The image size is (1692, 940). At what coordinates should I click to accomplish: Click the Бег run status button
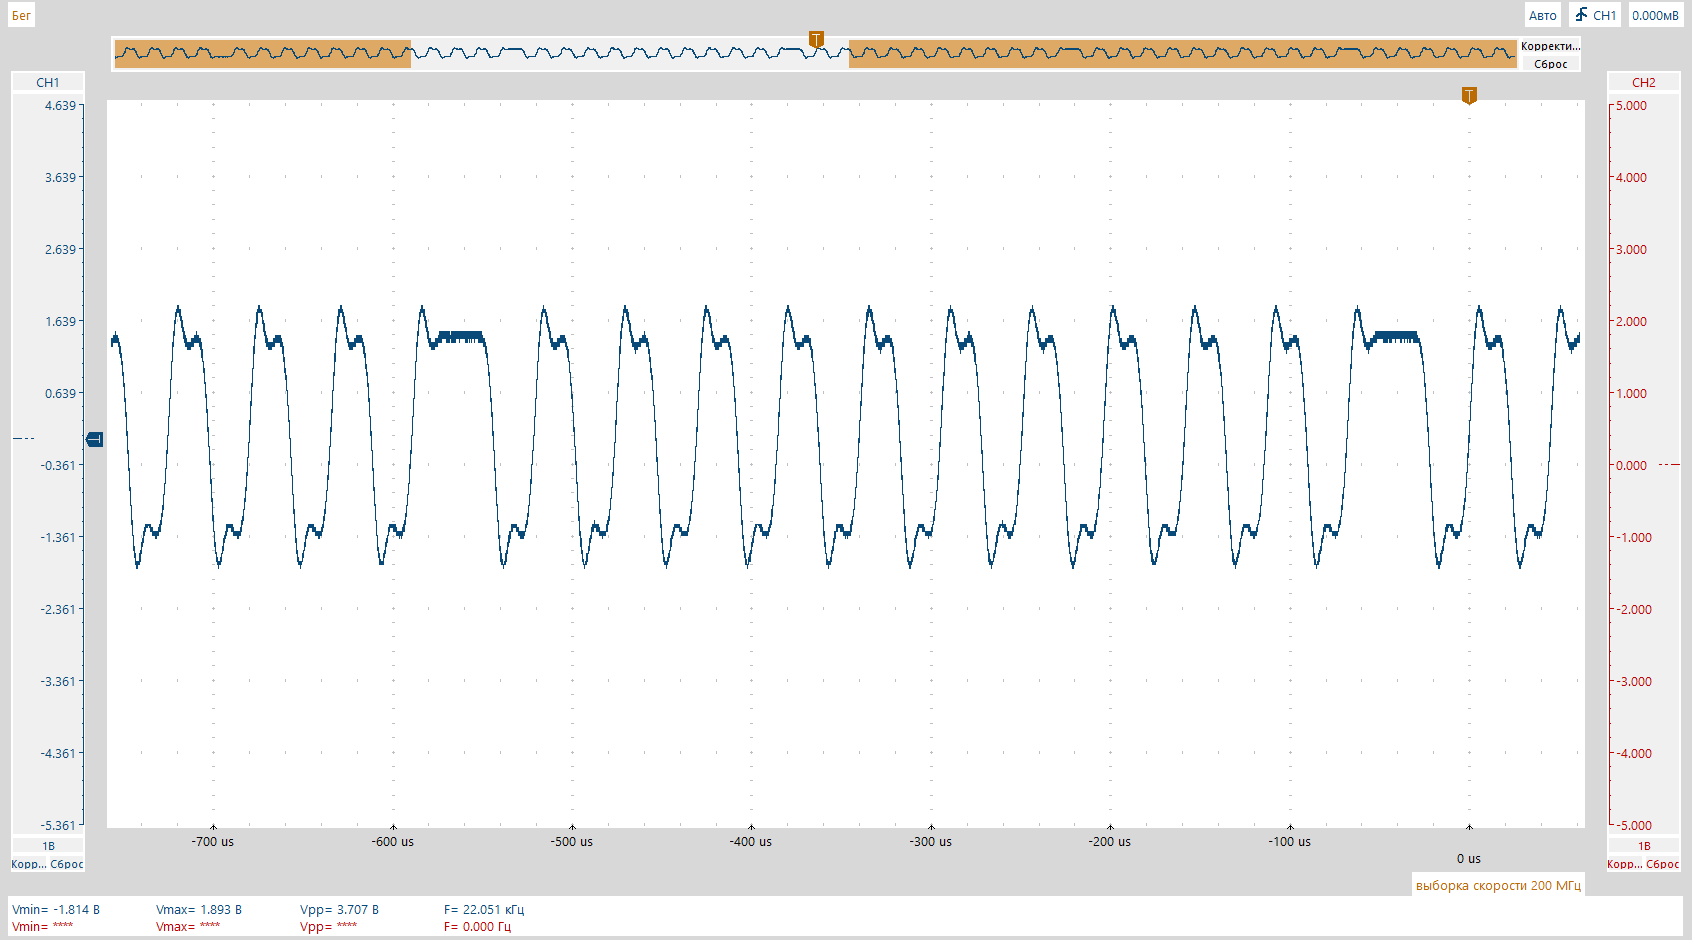pyautogui.click(x=21, y=15)
